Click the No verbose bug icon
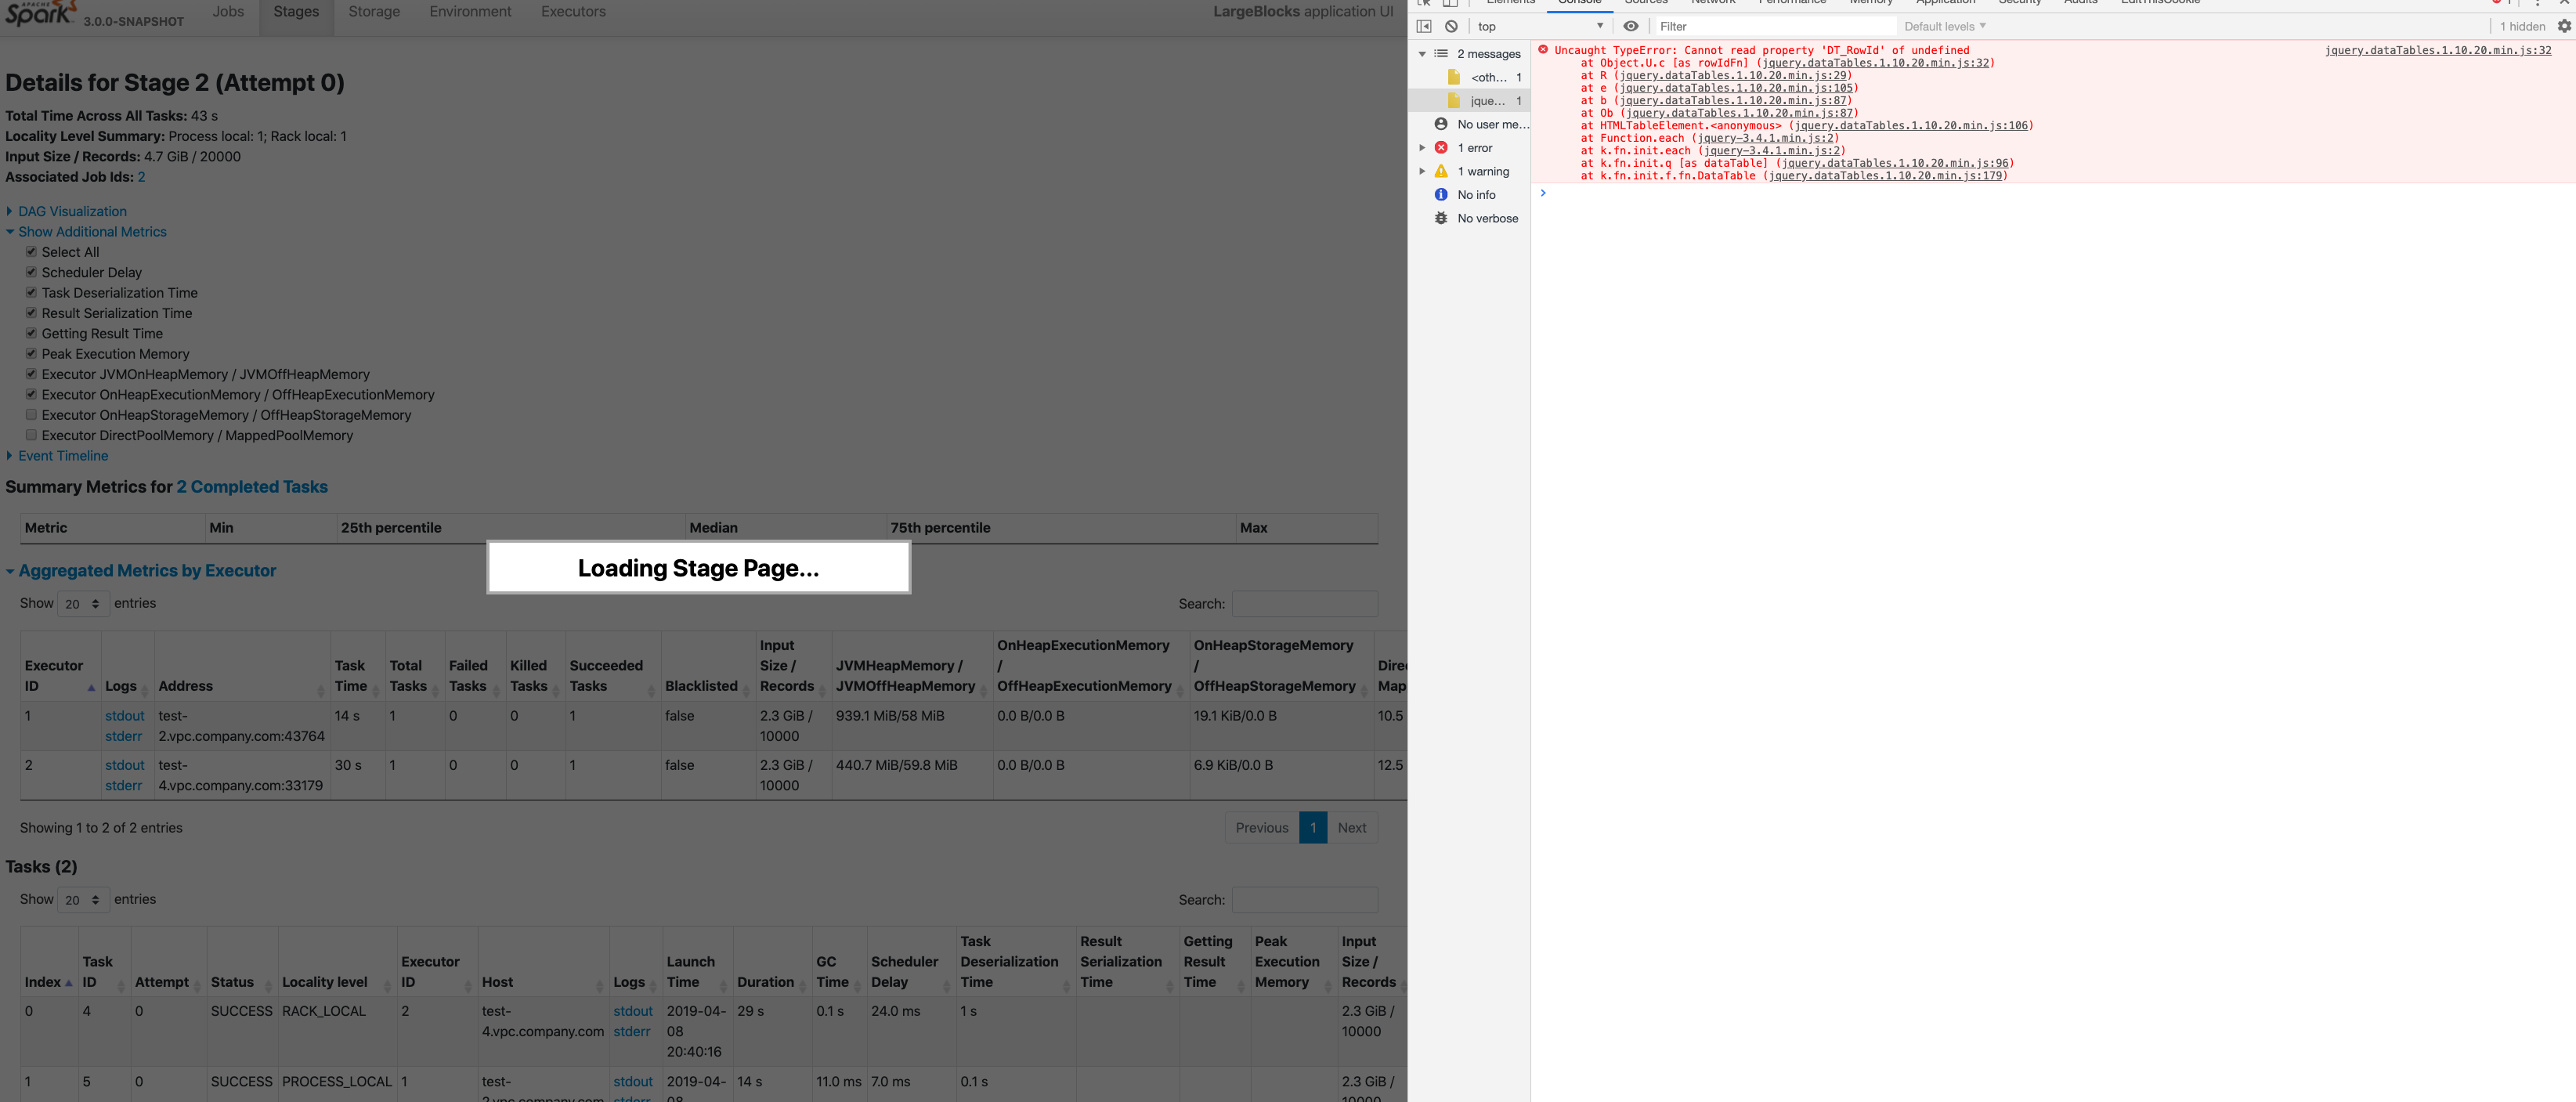The width and height of the screenshot is (2576, 1102). click(1441, 219)
